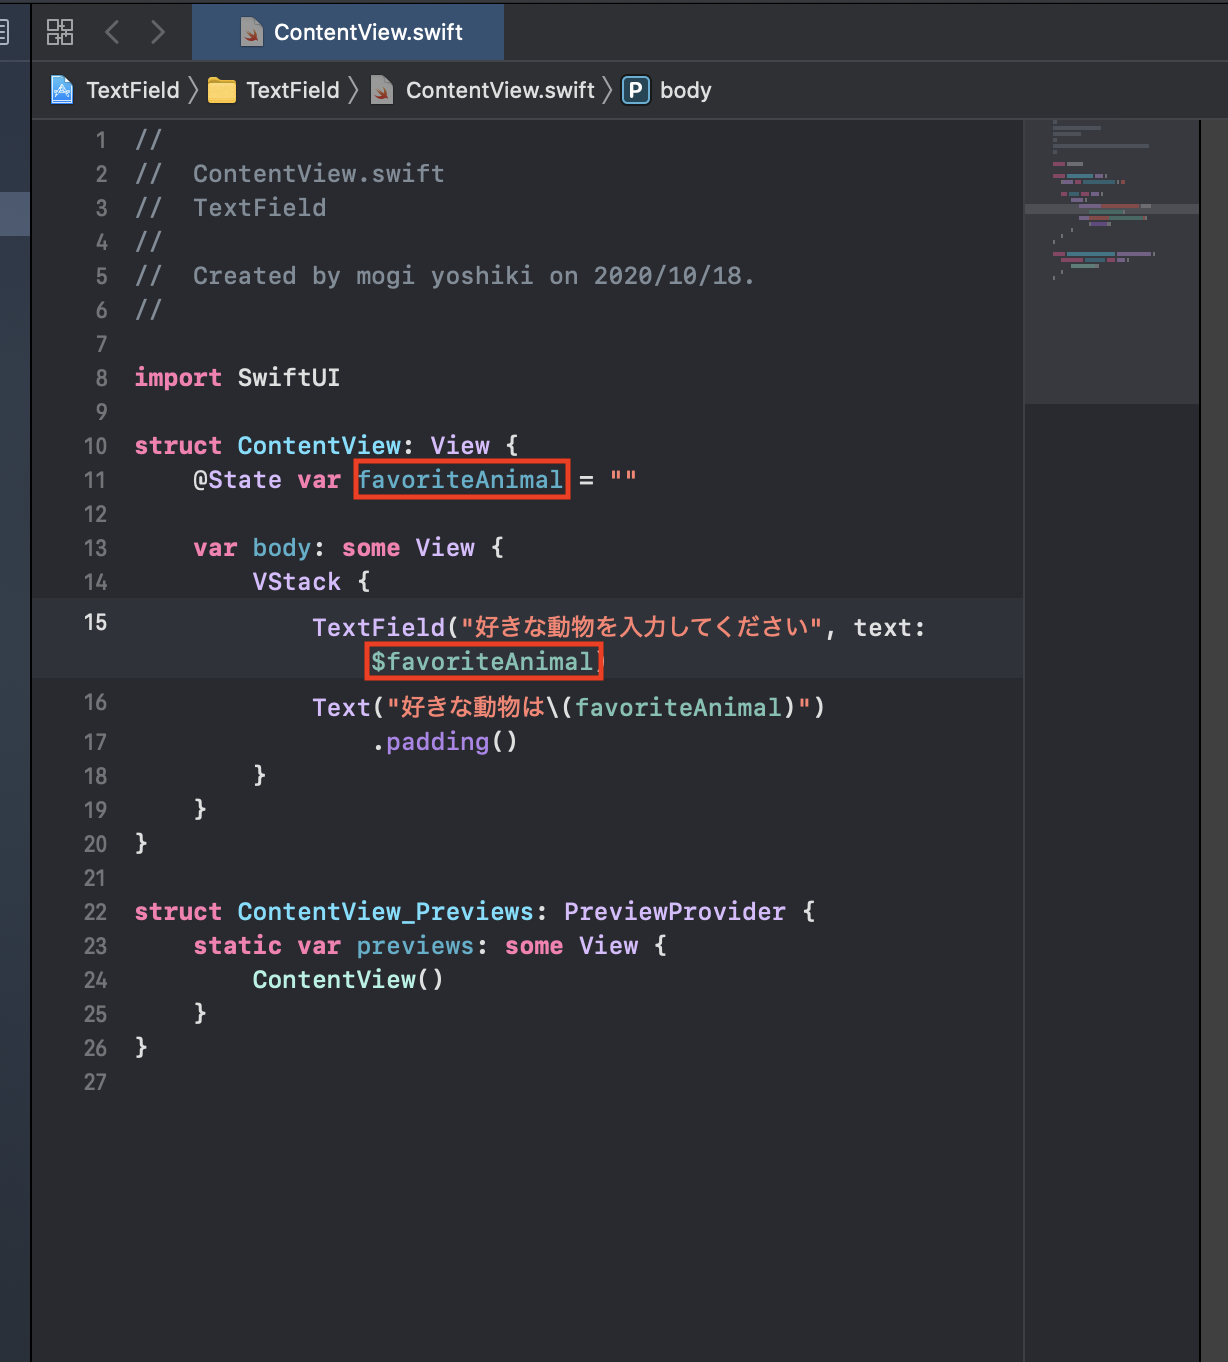Click 'ContentView()' on line 24
Viewport: 1228px width, 1362px height.
(x=348, y=980)
